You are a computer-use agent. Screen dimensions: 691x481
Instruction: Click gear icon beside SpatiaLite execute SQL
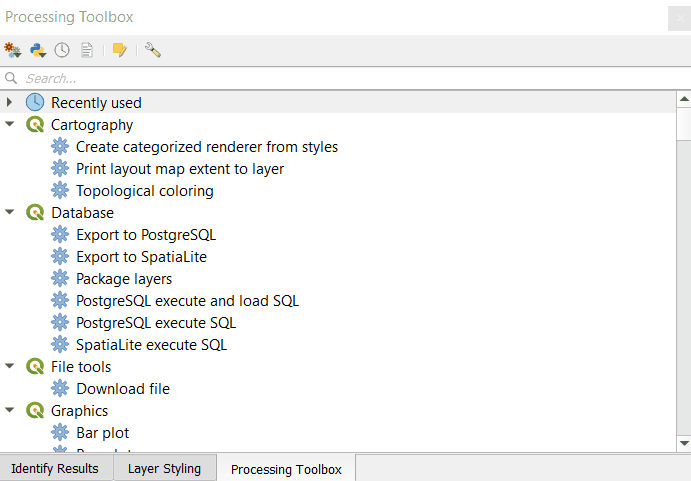point(60,344)
